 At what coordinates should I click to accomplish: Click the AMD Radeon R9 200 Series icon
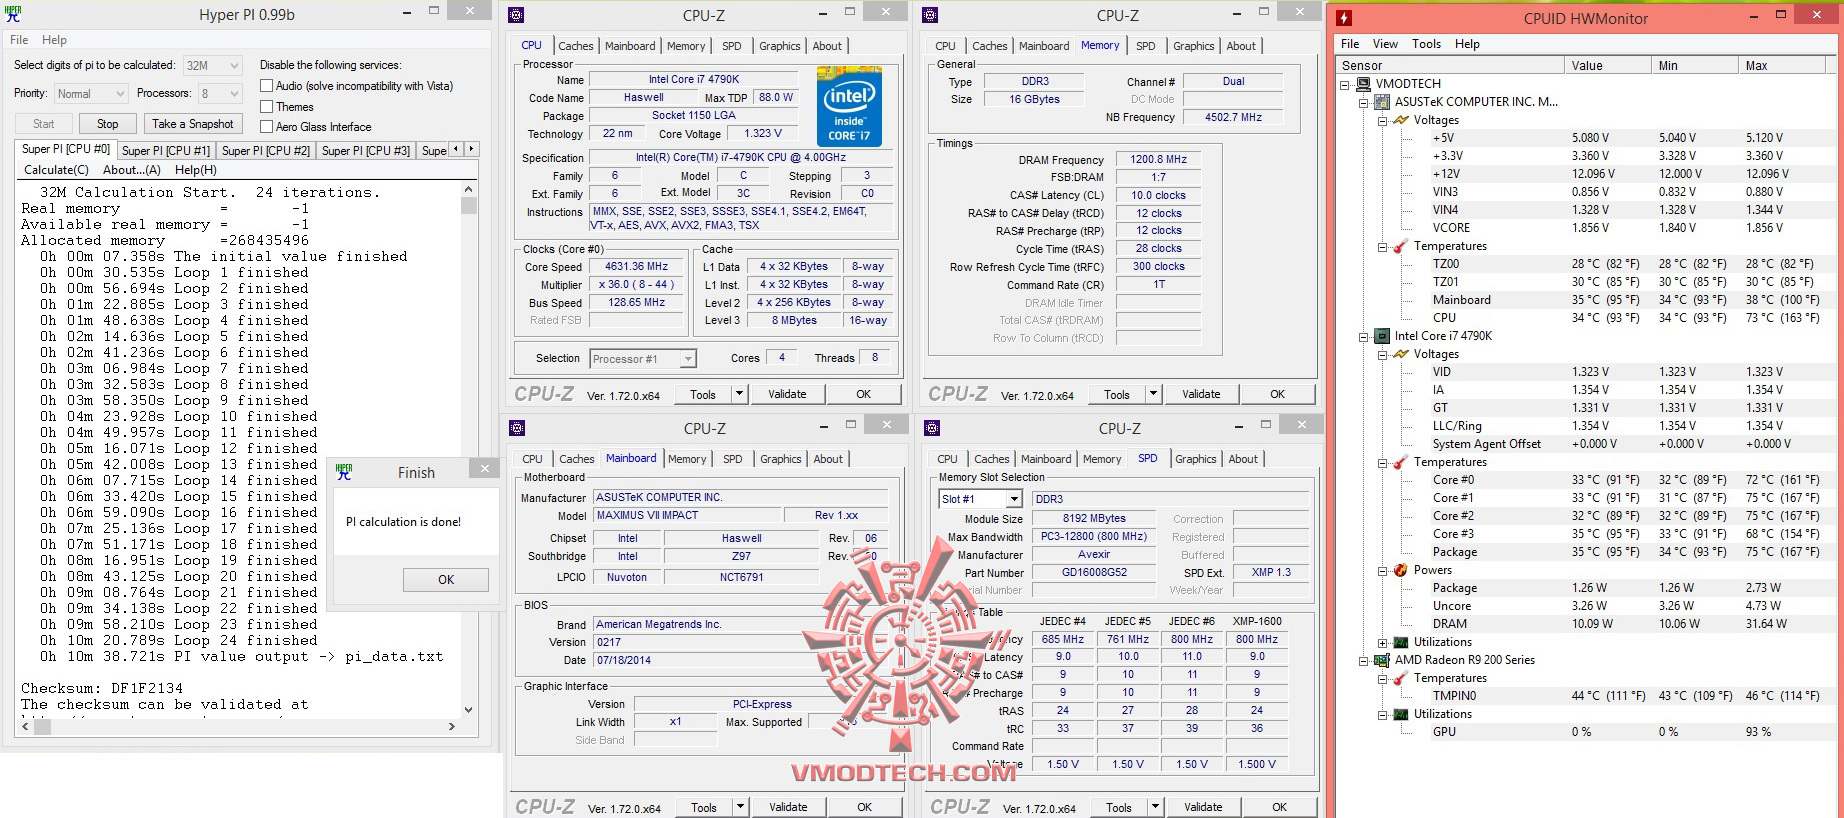(1382, 660)
